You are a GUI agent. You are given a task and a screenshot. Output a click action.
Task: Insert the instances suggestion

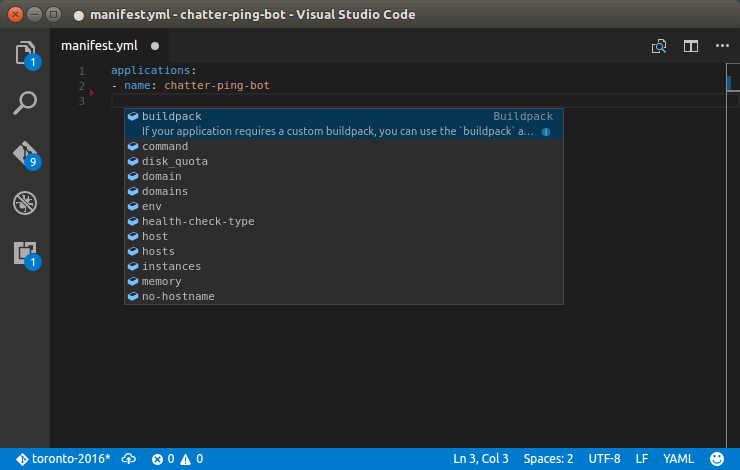[x=344, y=267]
